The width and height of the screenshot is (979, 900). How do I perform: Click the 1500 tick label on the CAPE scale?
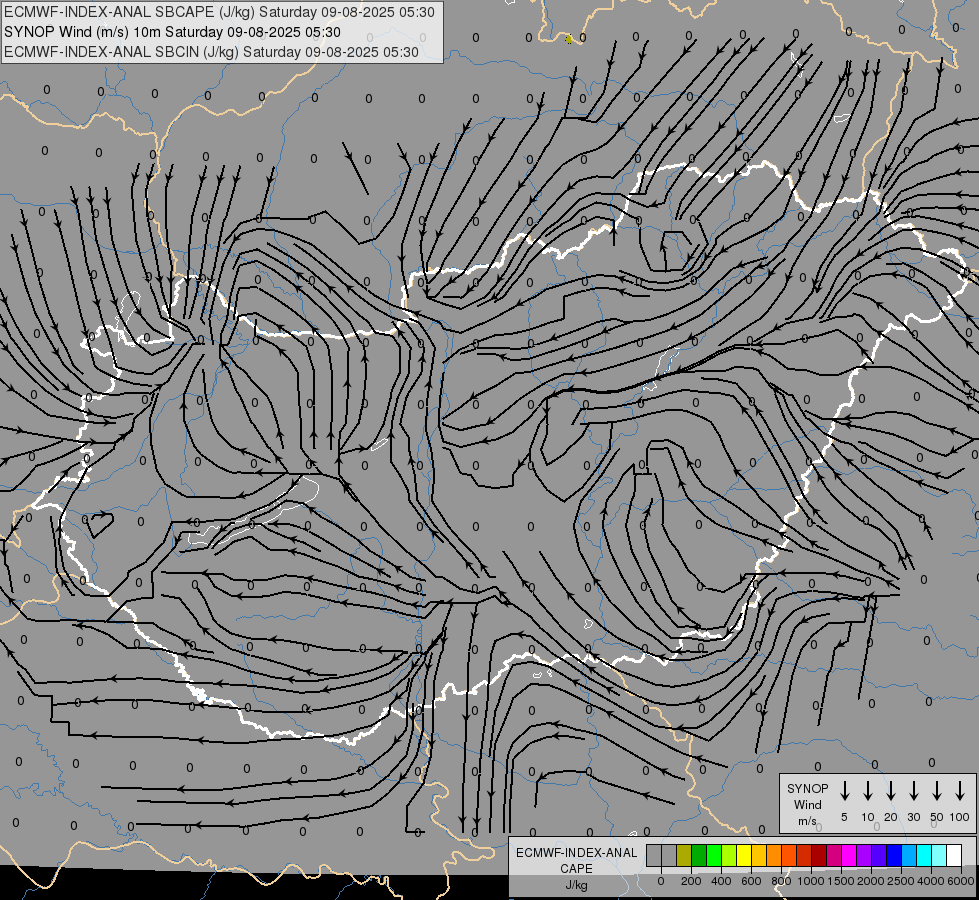tap(841, 881)
